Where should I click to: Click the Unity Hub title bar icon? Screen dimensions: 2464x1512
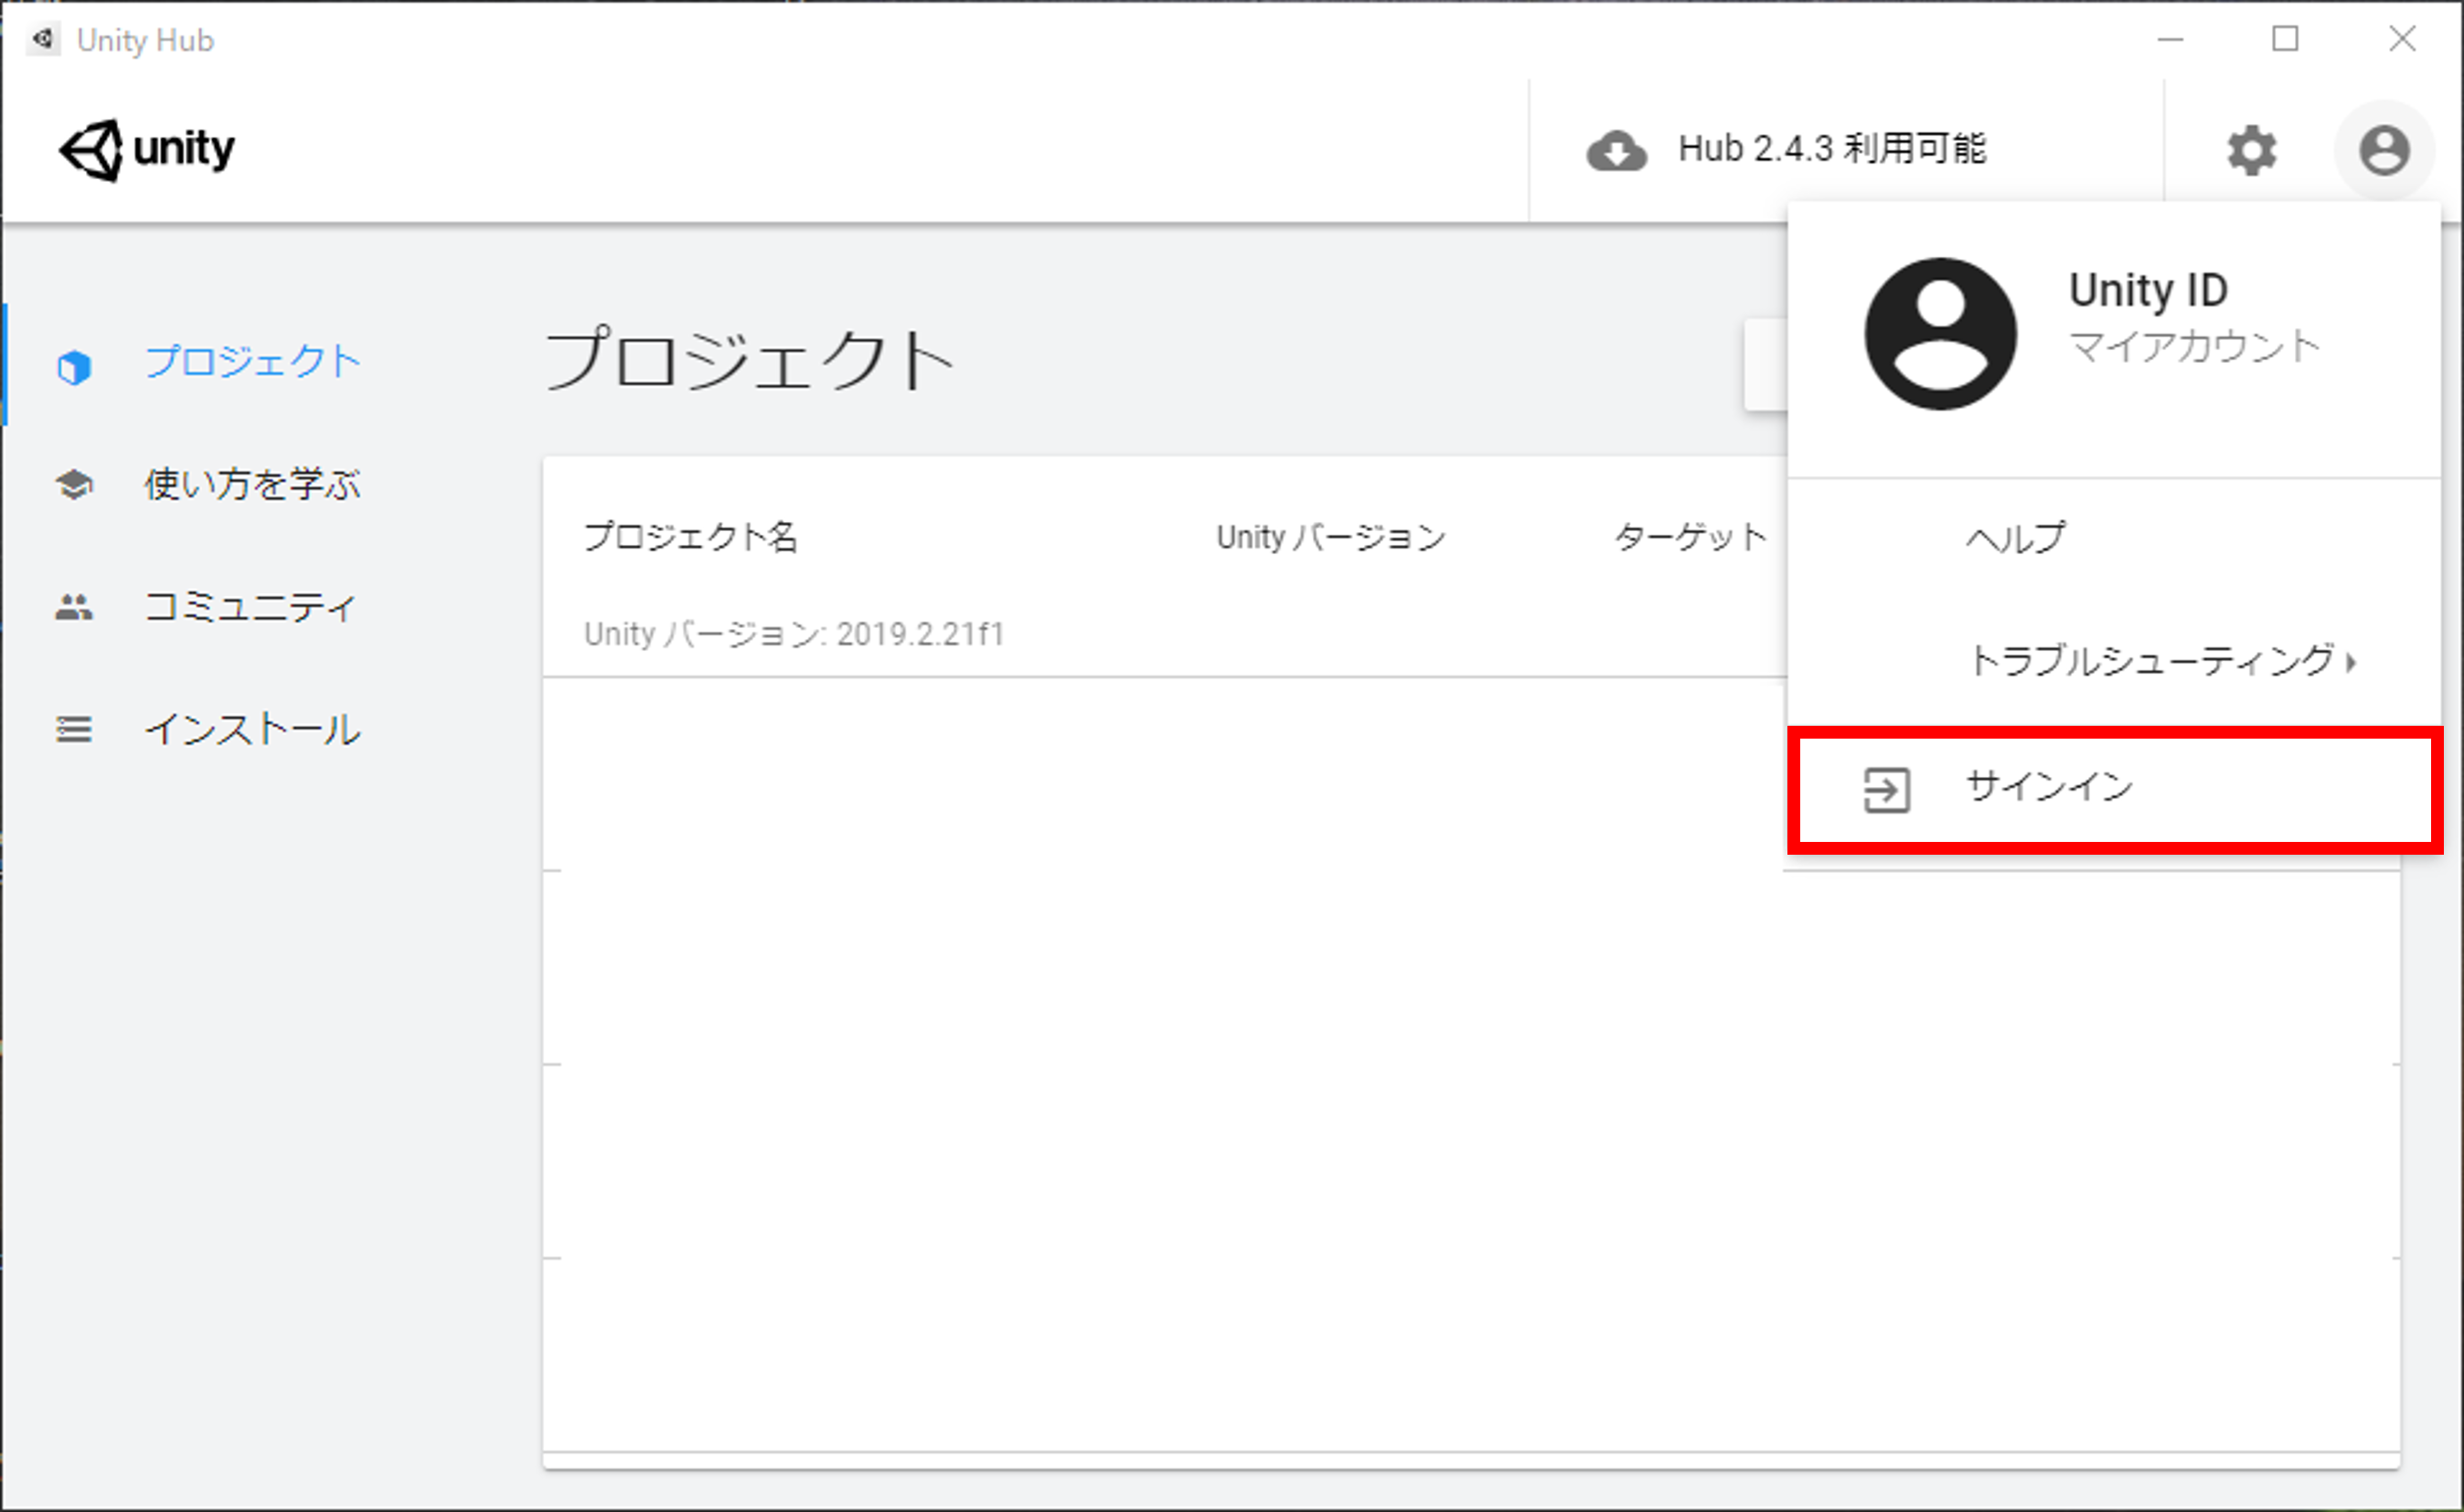[42, 39]
